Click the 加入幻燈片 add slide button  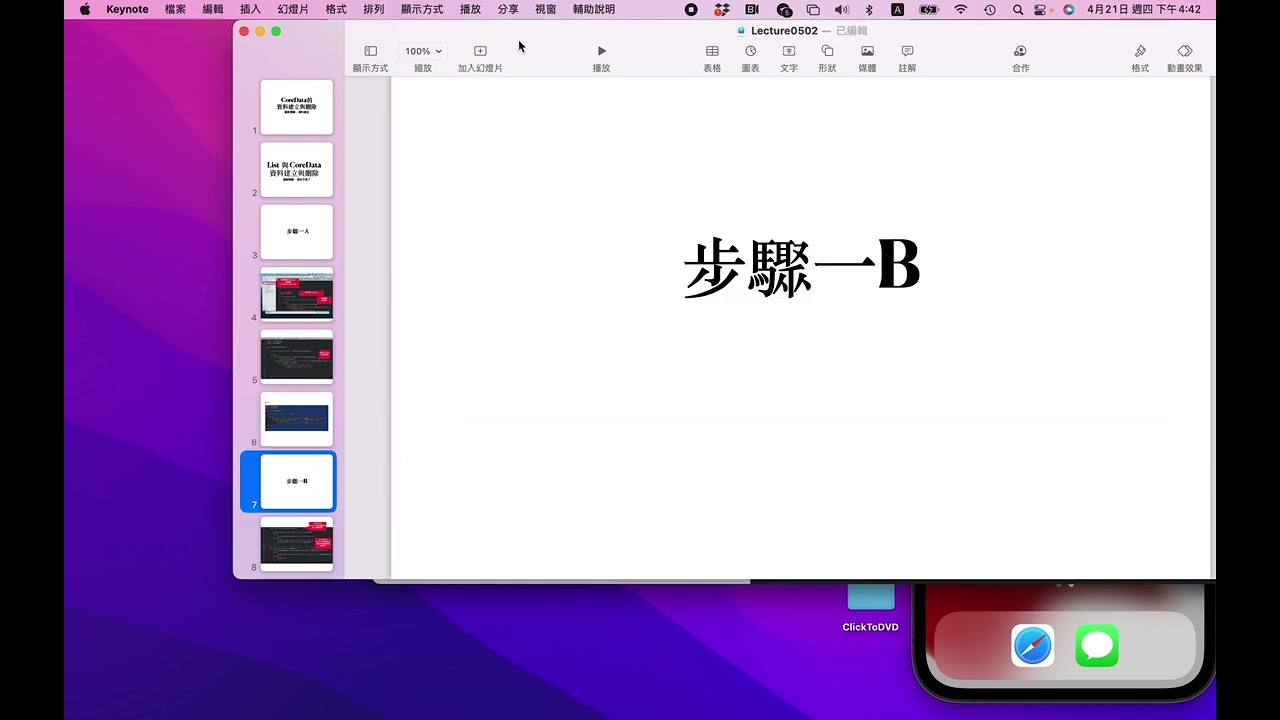tap(480, 58)
